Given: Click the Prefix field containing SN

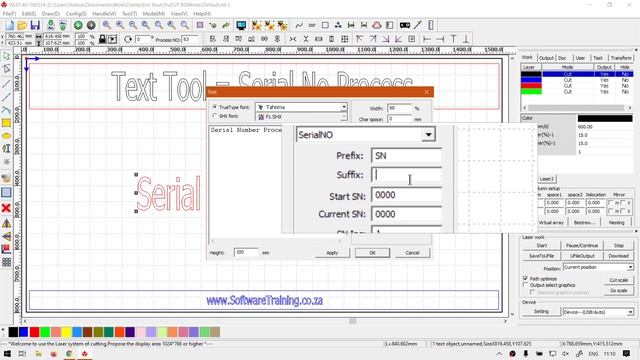Looking at the screenshot, I should [407, 156].
